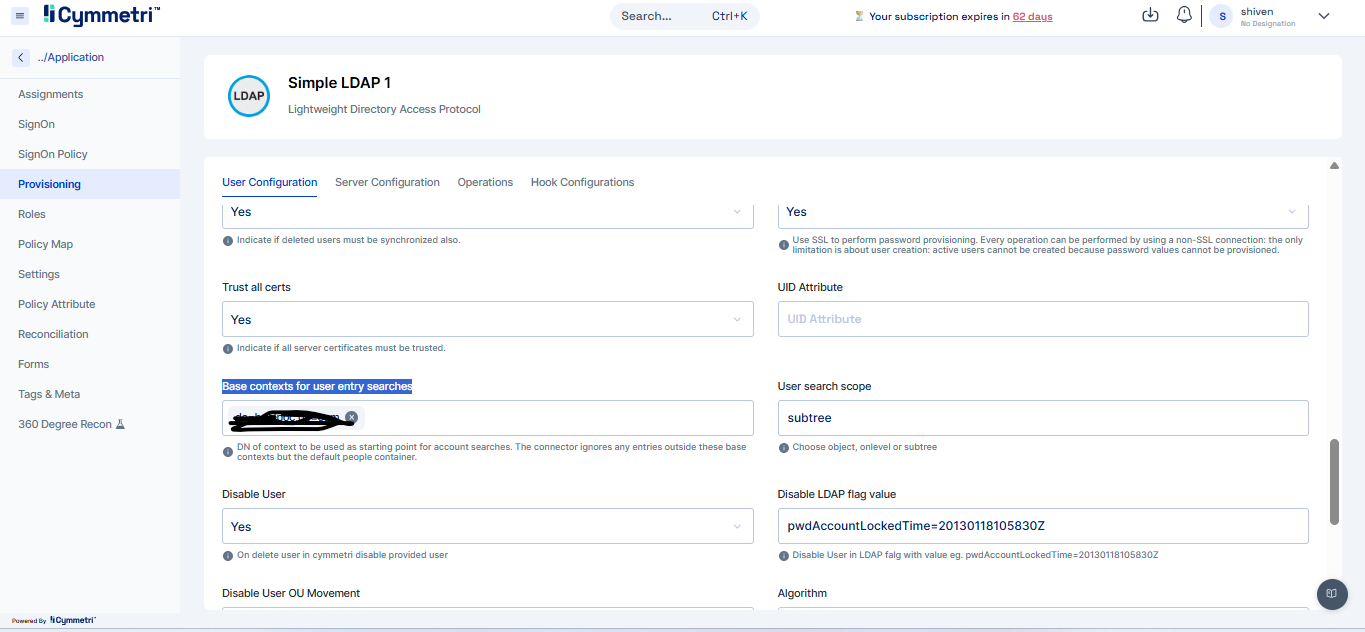Open Settings in the sidebar
Viewport: 1365px width, 632px height.
[x=90, y=274]
